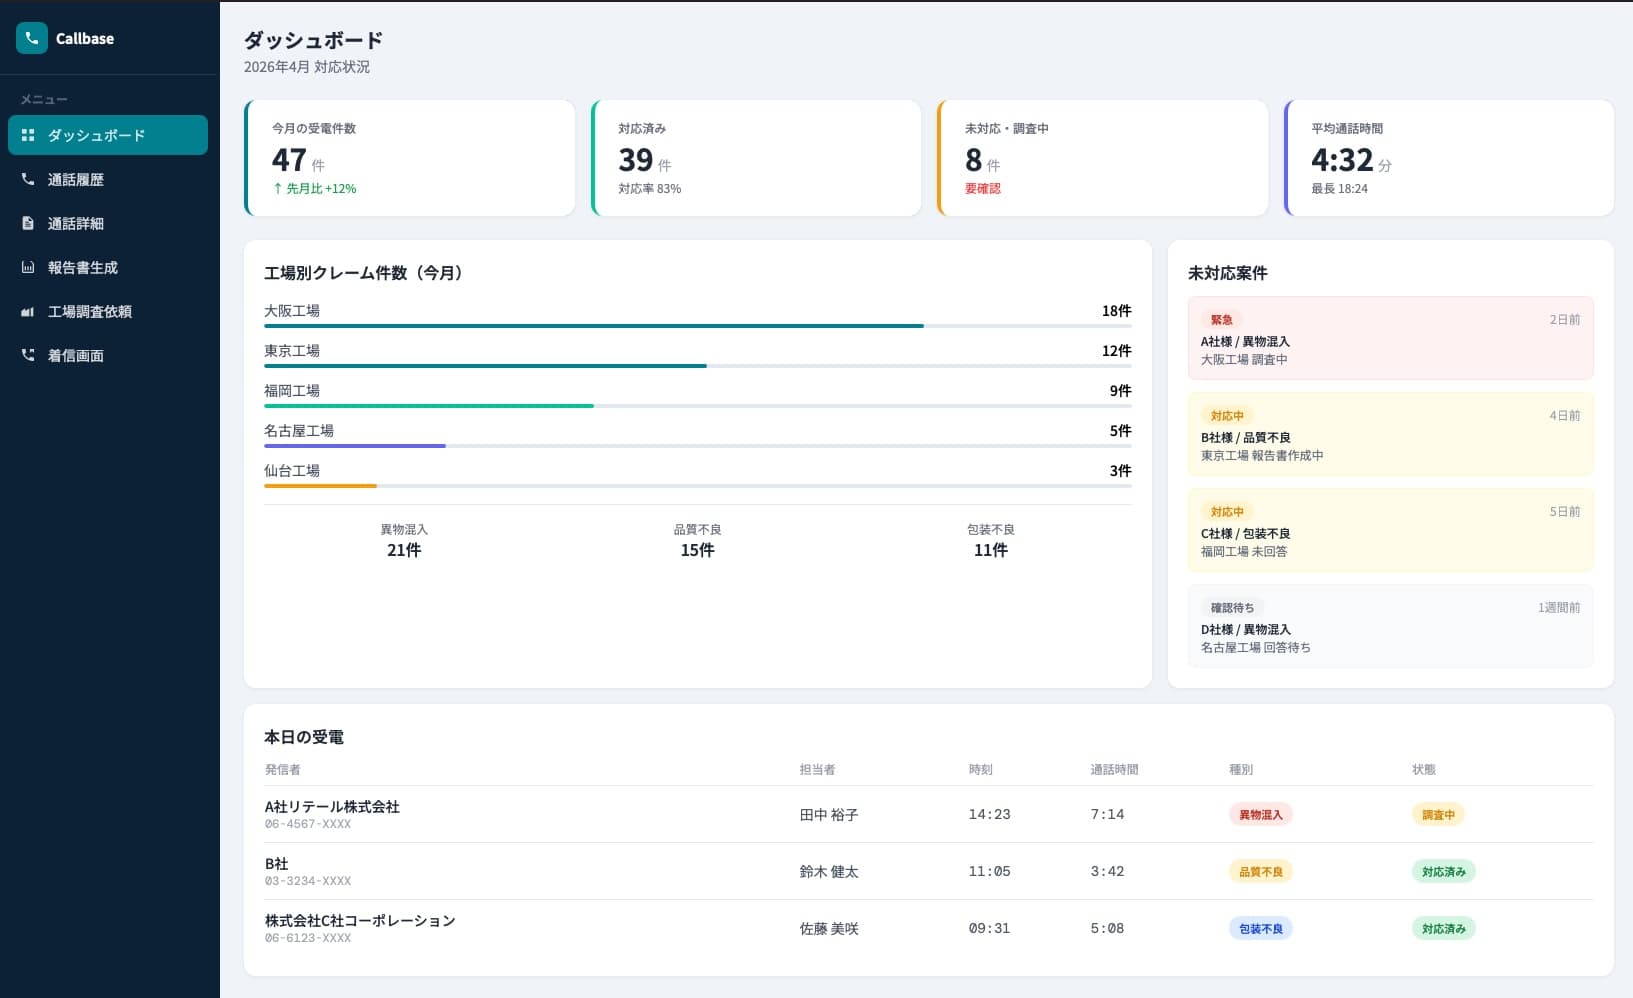
Task: Click the 品質不良 tag in the table
Action: point(1260,872)
